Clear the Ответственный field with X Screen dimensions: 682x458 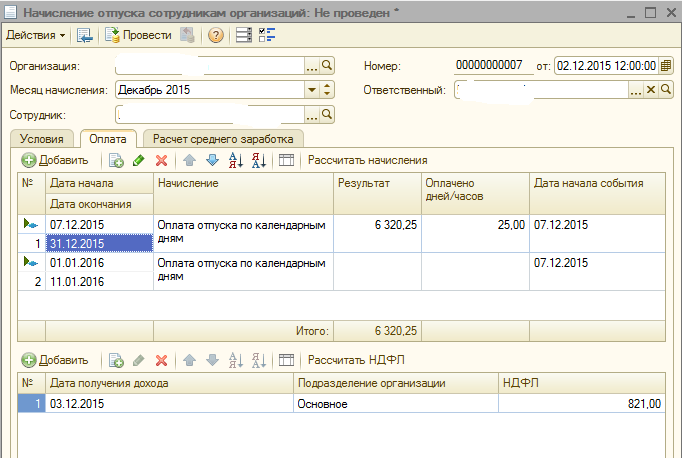coord(651,90)
